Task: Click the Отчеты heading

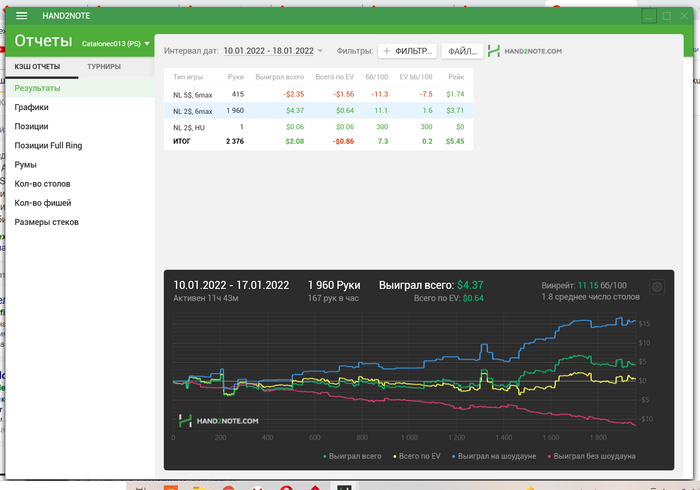Action: tap(43, 41)
